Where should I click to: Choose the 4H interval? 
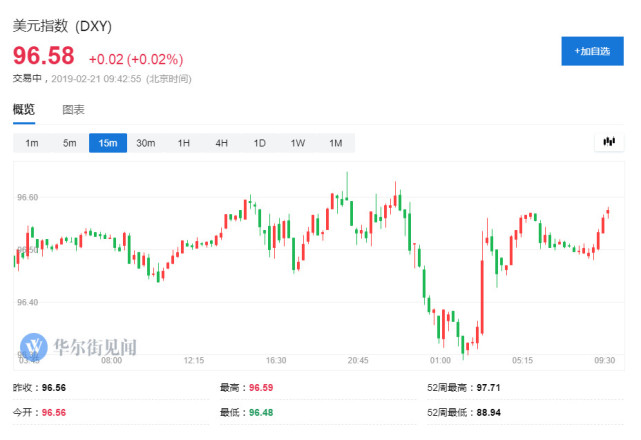pos(221,143)
